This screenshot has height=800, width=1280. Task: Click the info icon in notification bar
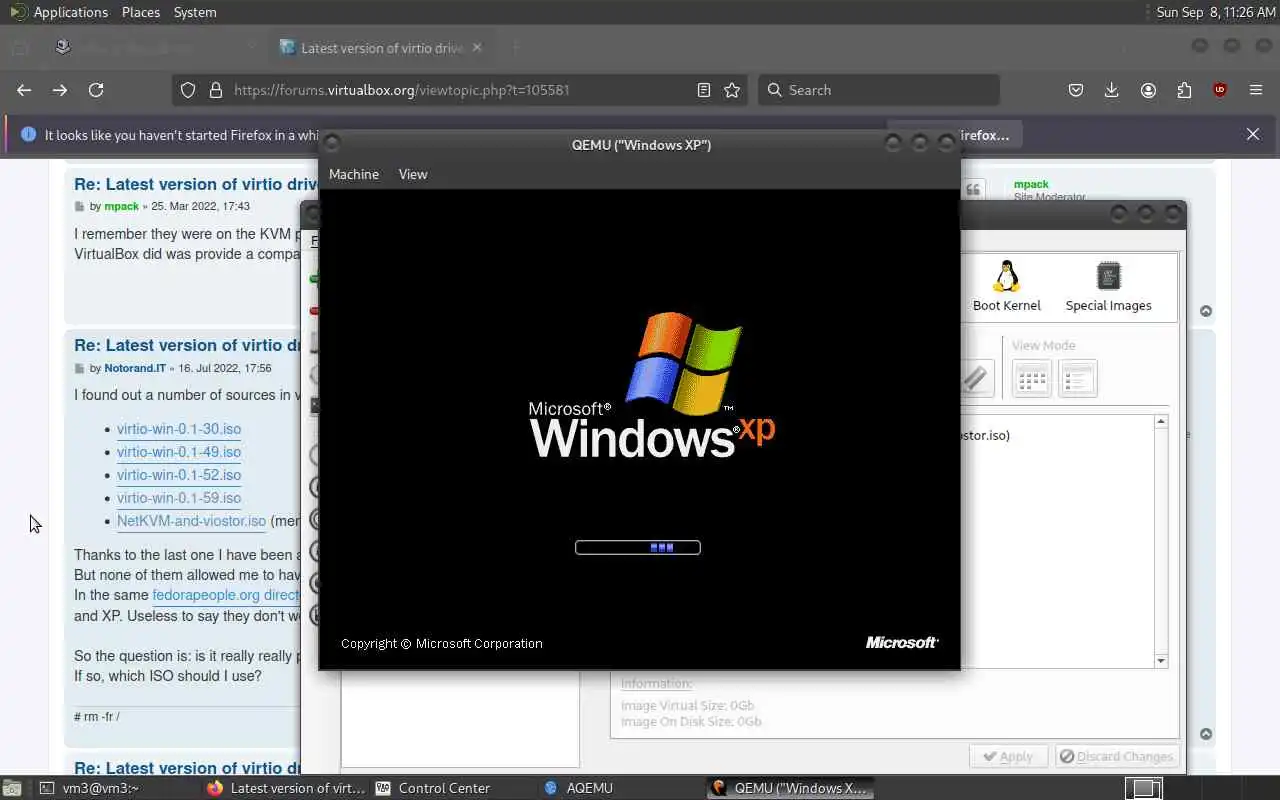tap(28, 134)
